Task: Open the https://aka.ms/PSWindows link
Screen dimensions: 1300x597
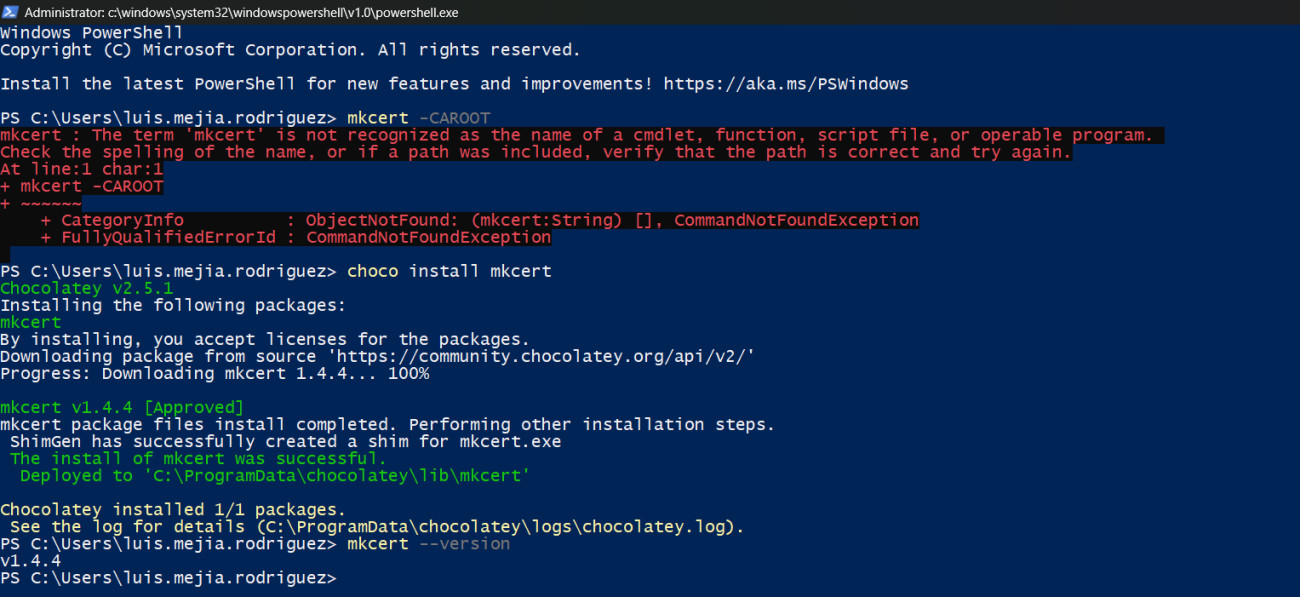Action: 786,84
